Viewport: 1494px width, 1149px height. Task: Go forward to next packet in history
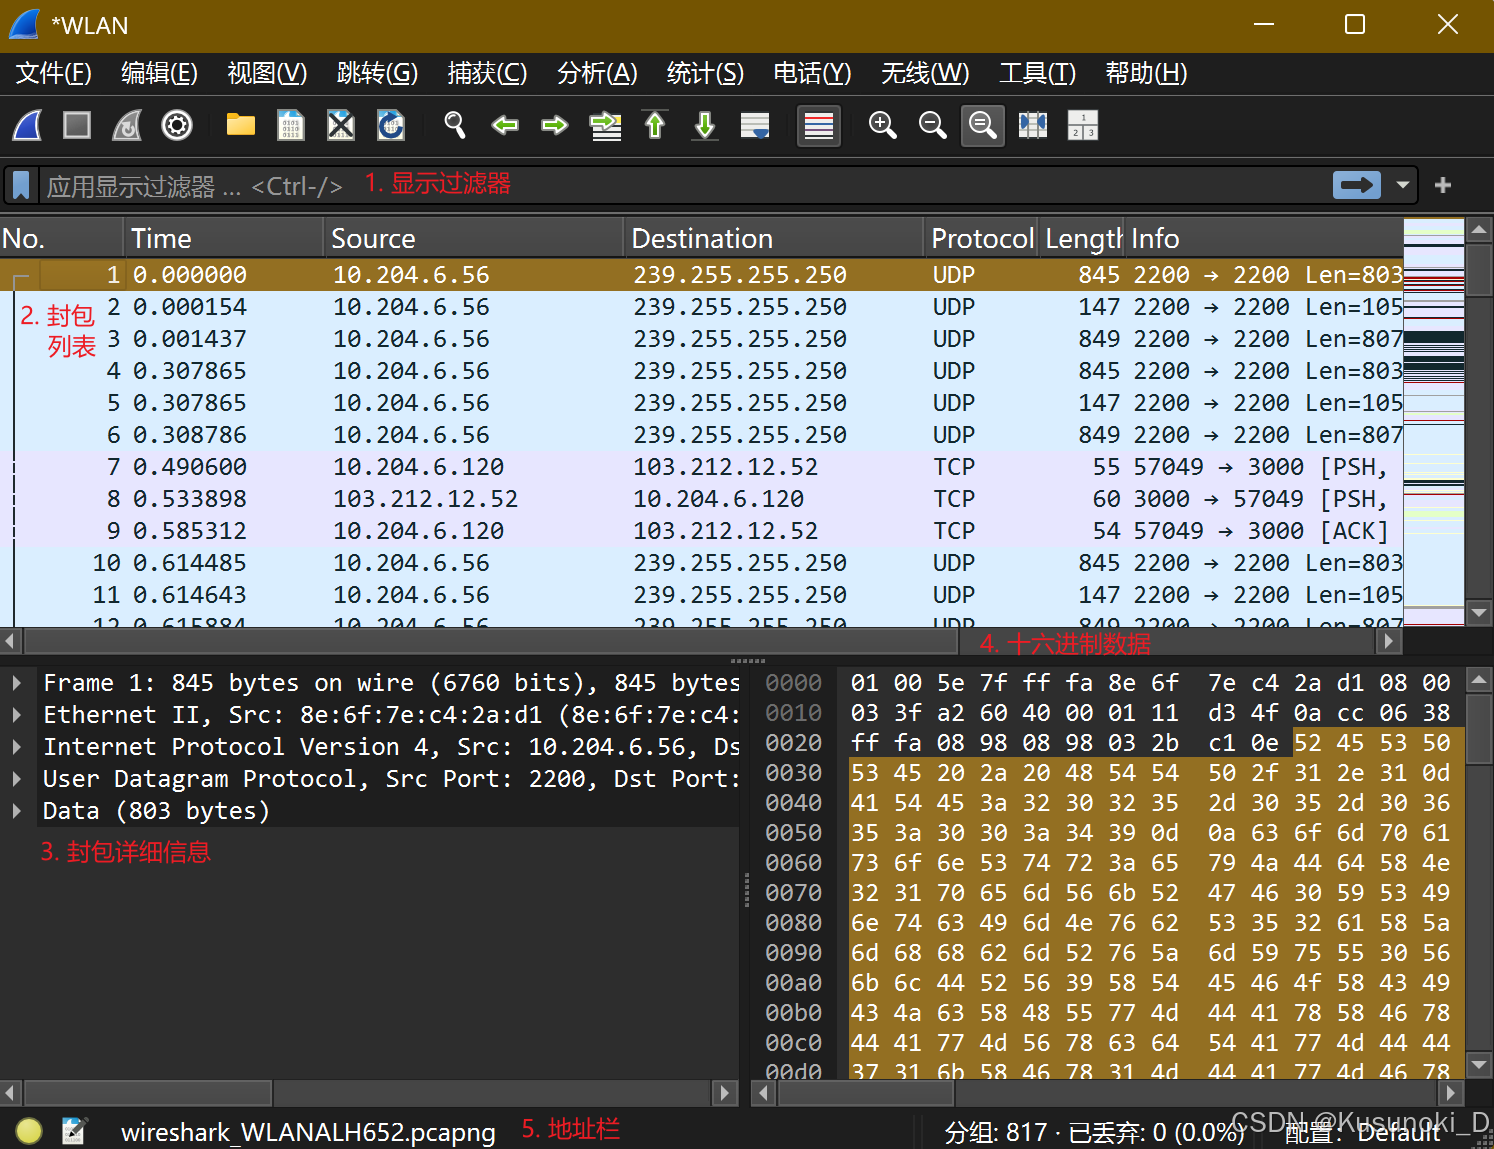pyautogui.click(x=555, y=125)
